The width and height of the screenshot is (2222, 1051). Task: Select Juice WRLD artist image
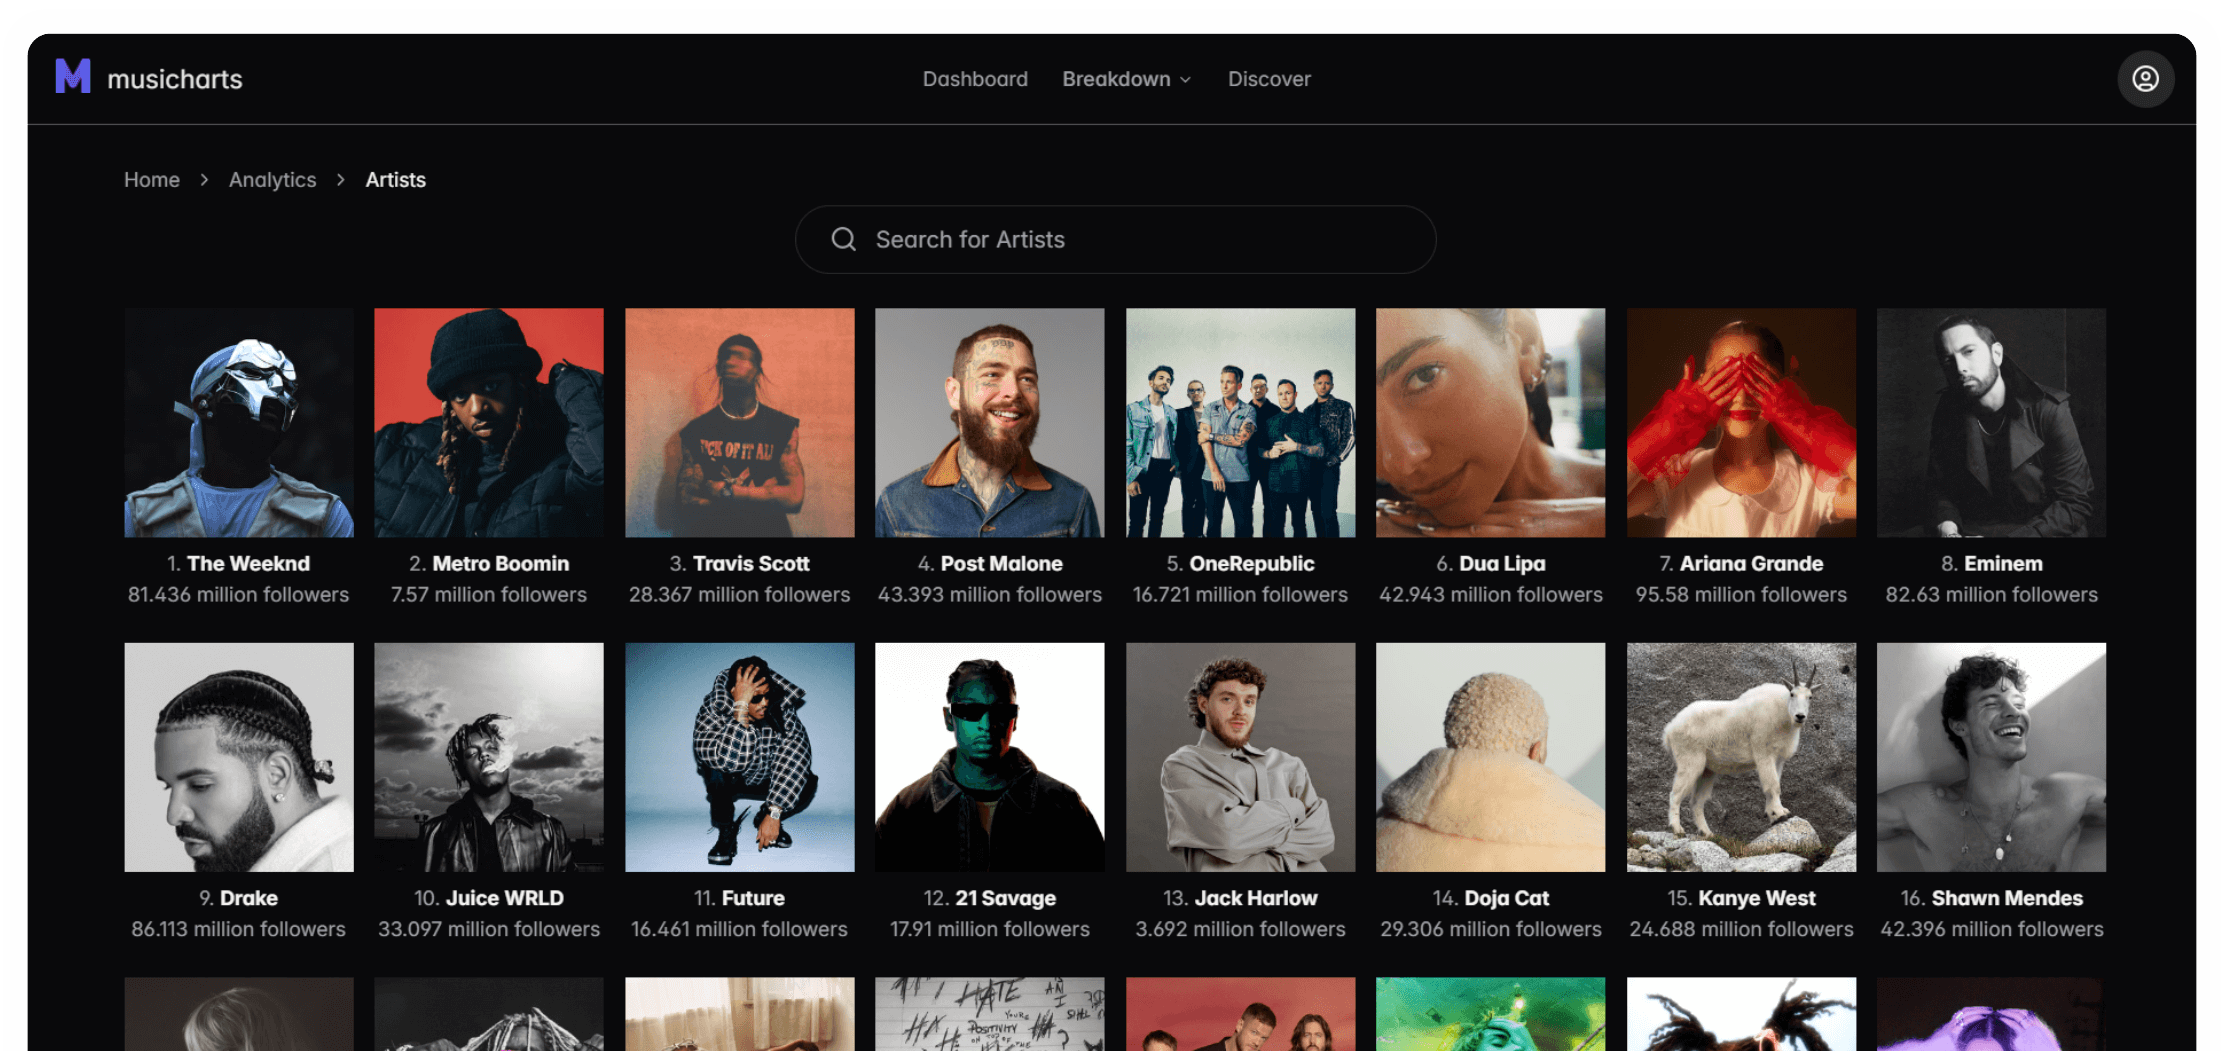pyautogui.click(x=489, y=757)
